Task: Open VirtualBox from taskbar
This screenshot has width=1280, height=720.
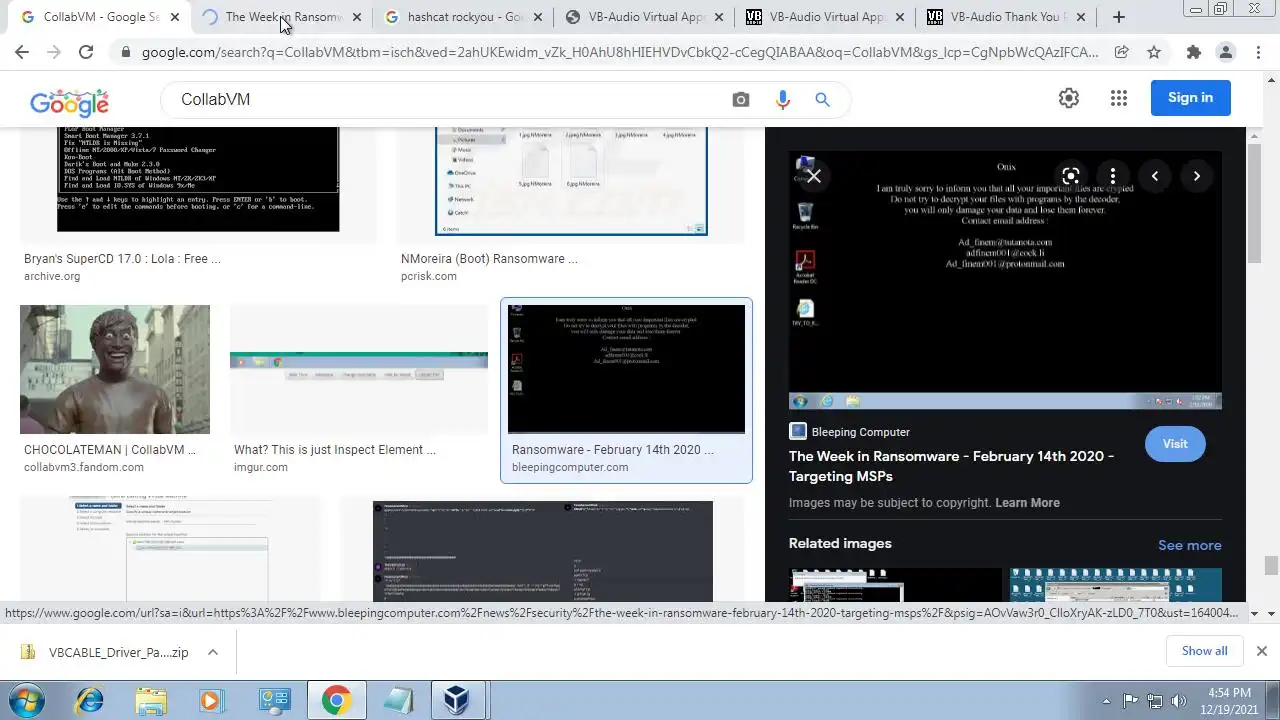Action: pos(457,700)
